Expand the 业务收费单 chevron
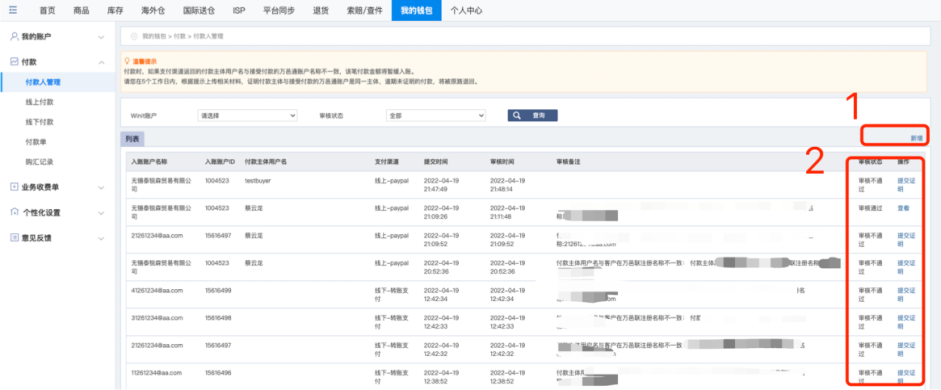The height and width of the screenshot is (390, 941). coord(101,187)
